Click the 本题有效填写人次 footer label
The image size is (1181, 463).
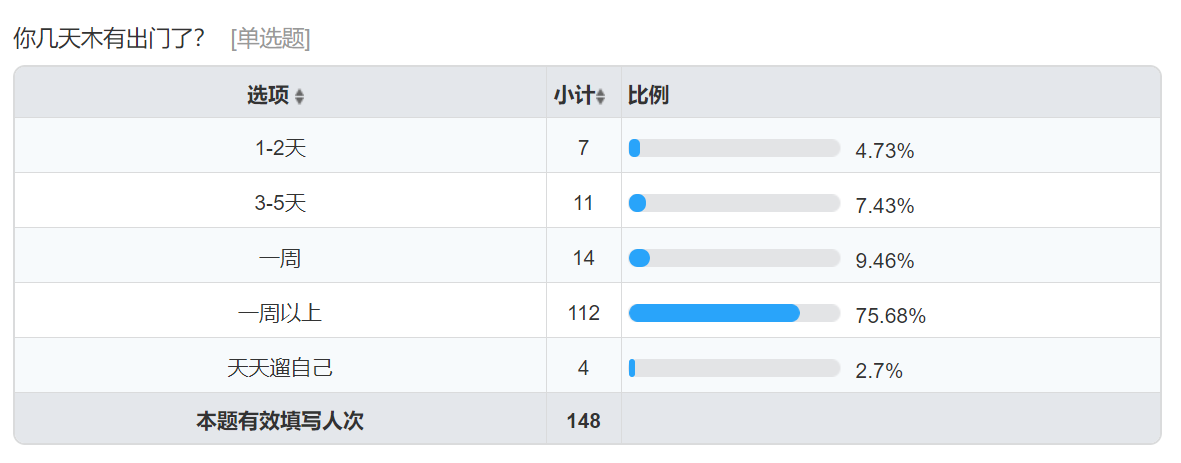280,421
